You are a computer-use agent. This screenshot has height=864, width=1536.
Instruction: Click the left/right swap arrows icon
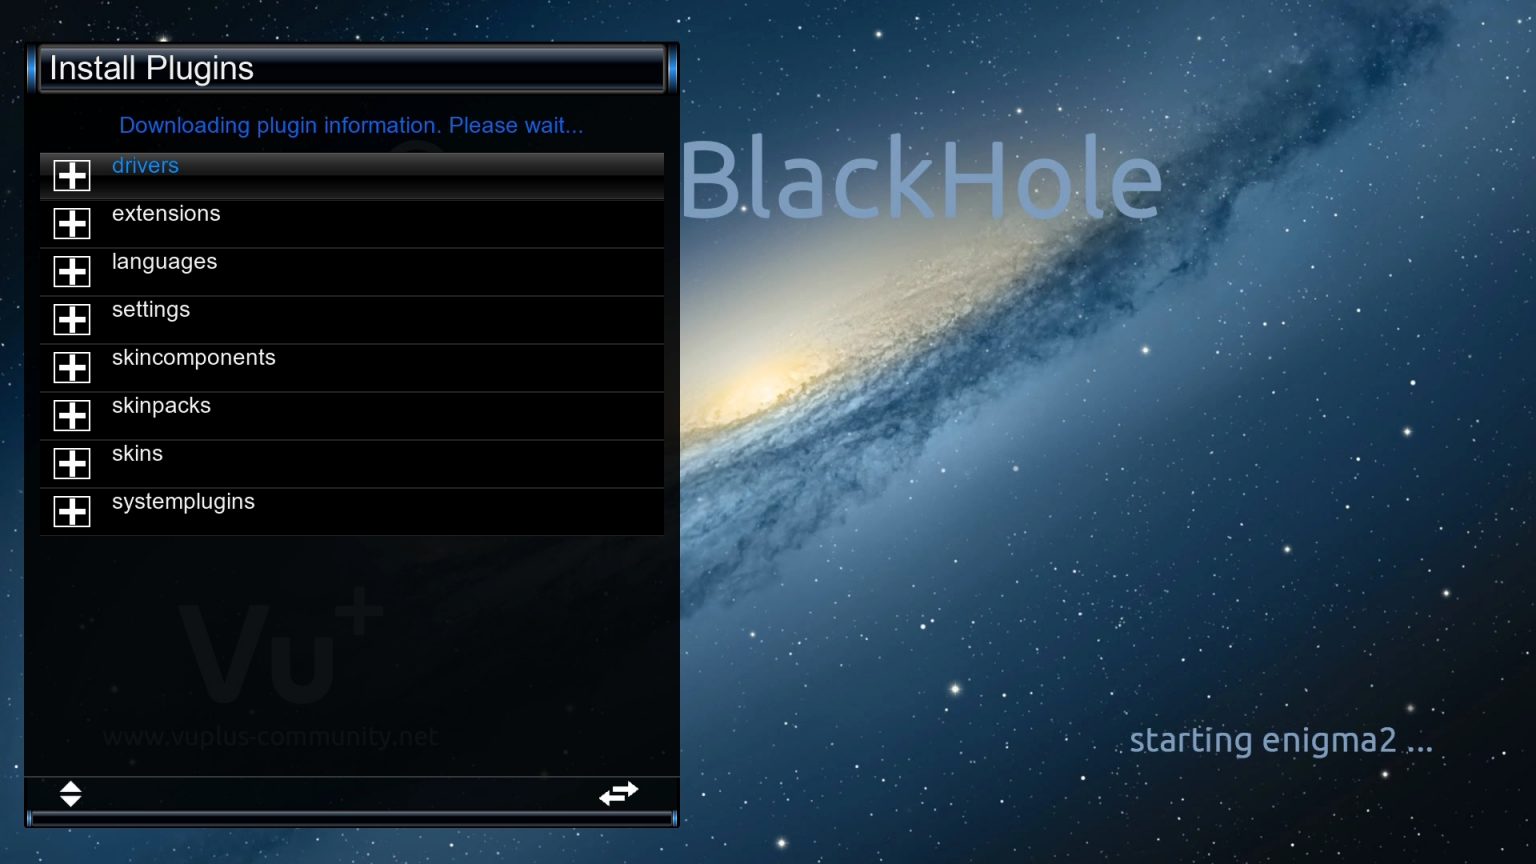618,793
